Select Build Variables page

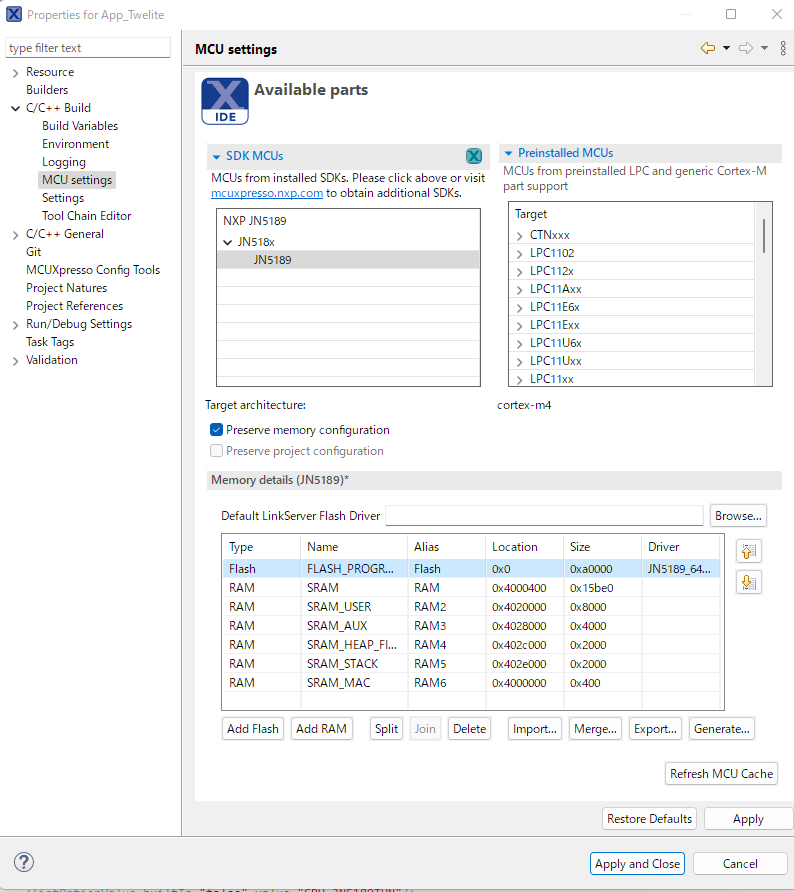(x=80, y=126)
